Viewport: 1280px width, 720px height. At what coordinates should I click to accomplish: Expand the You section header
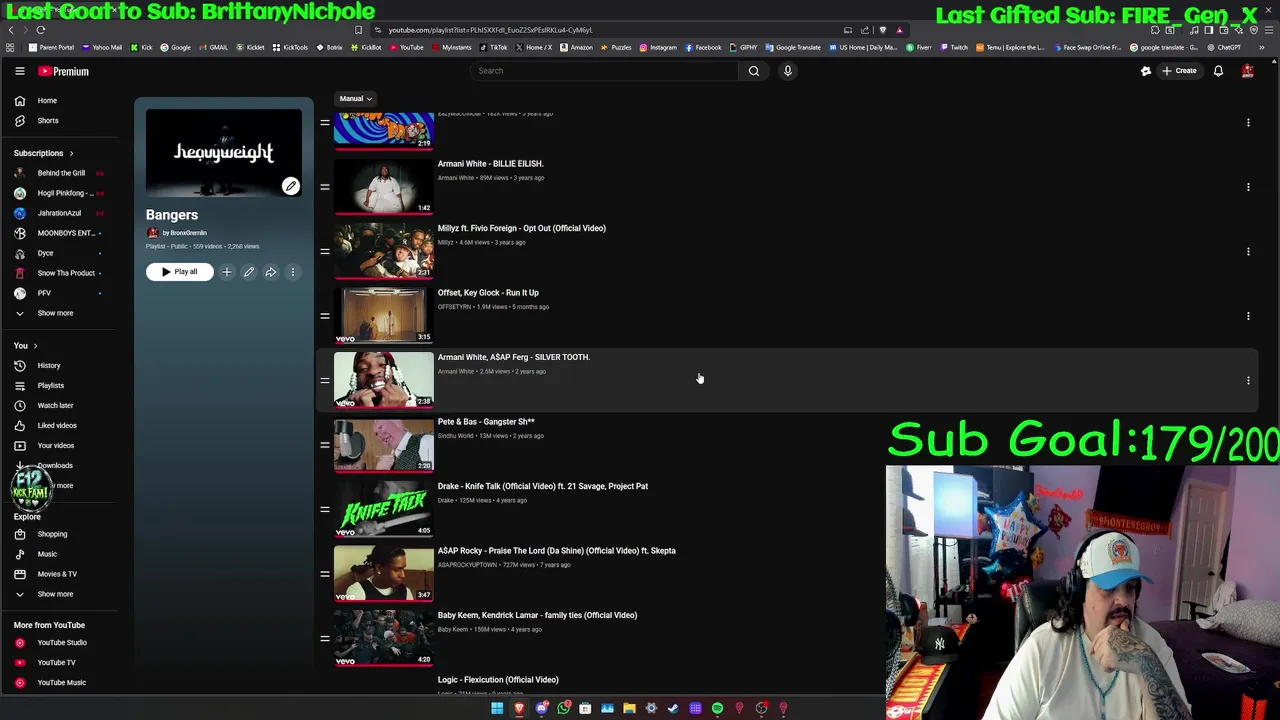click(25, 346)
